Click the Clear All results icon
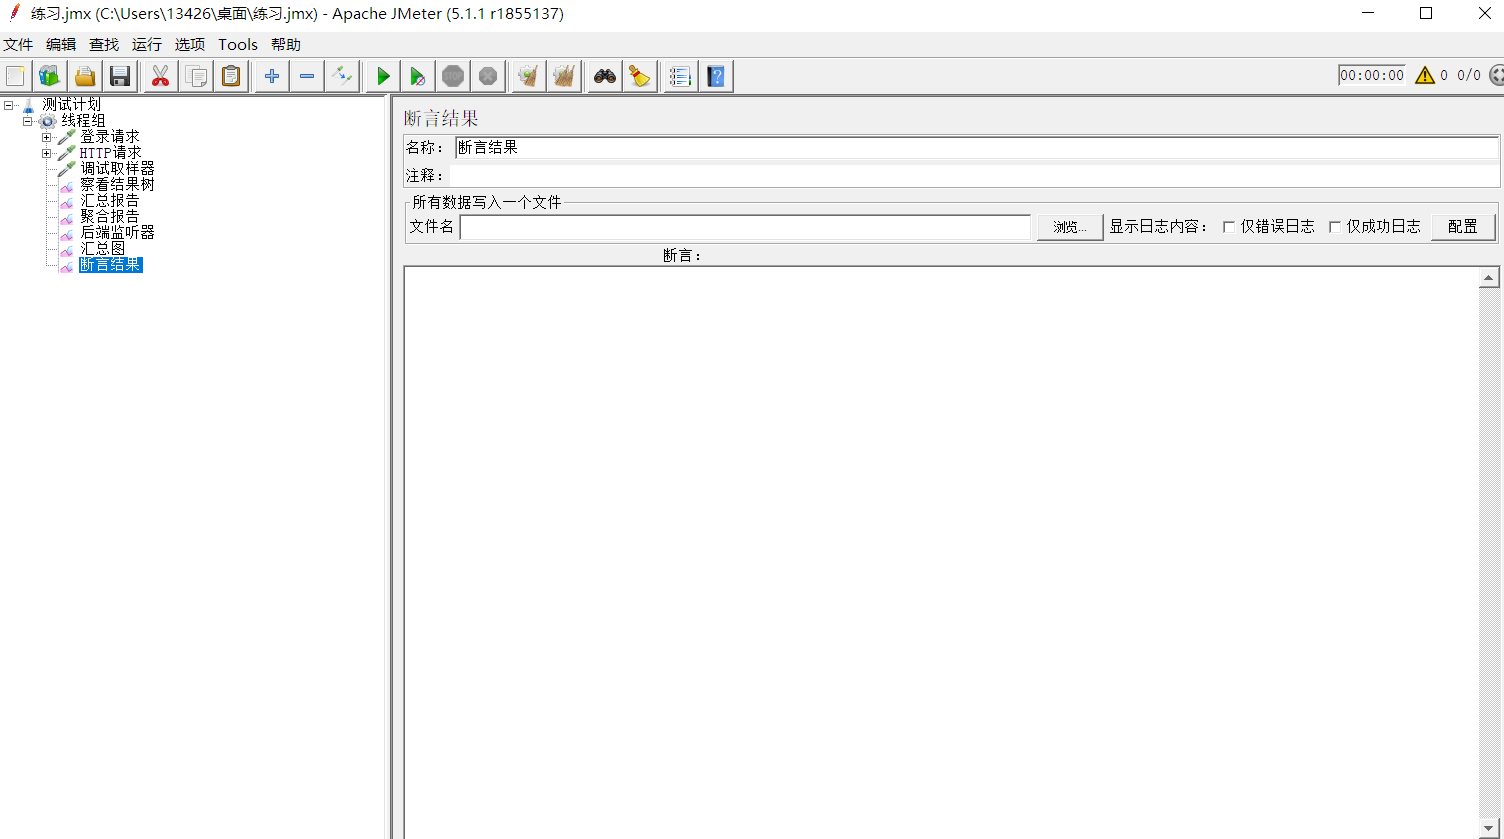The image size is (1504, 839). (564, 76)
